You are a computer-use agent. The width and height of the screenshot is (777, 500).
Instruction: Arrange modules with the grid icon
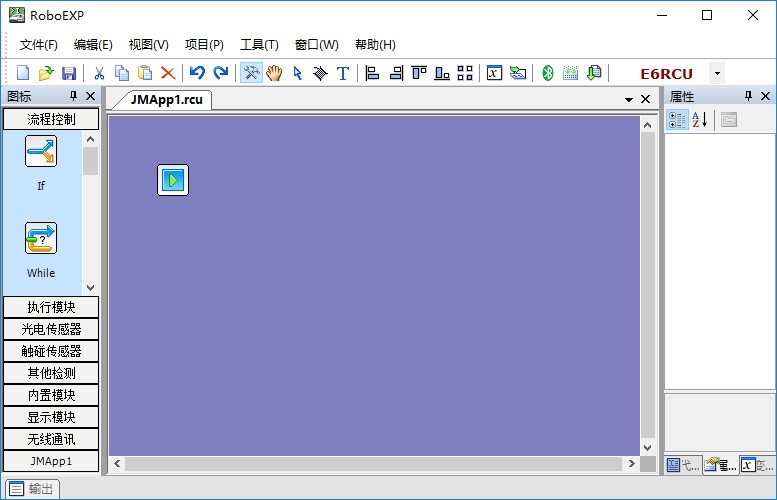(x=465, y=73)
